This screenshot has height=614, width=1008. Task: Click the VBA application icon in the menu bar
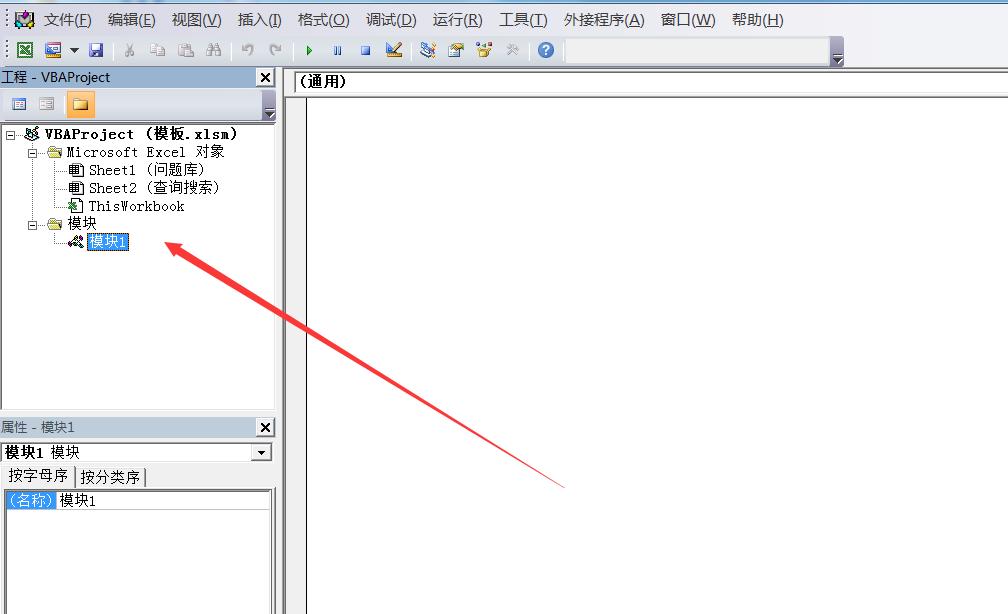pyautogui.click(x=24, y=20)
